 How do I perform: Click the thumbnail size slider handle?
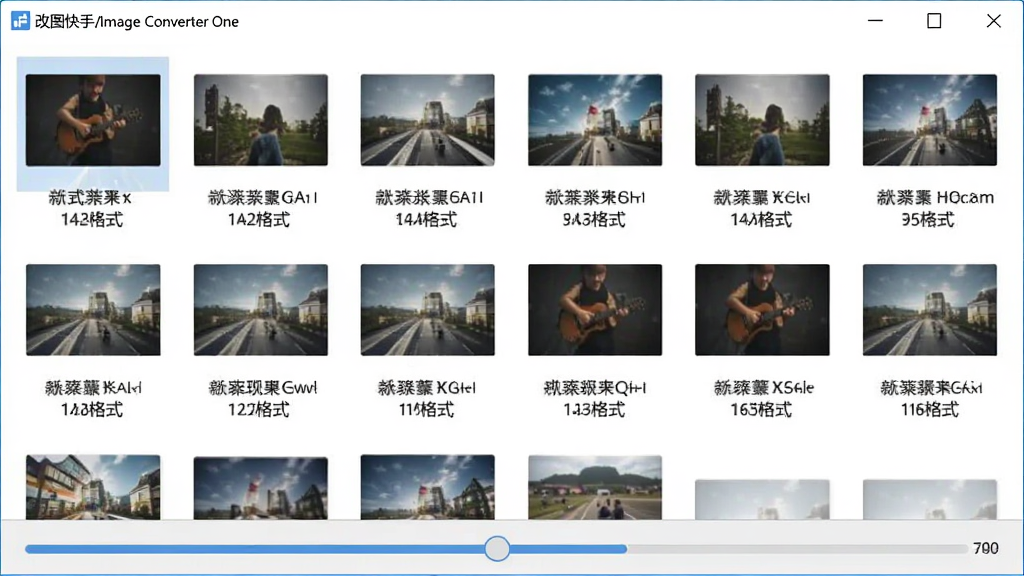(497, 549)
